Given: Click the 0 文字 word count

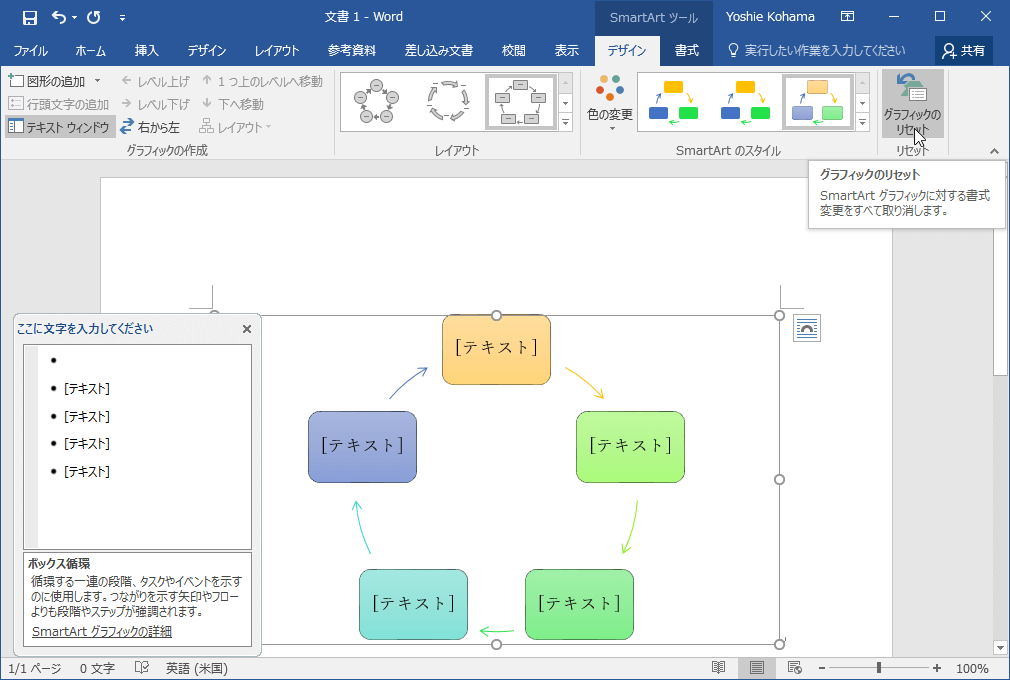Looking at the screenshot, I should coord(97,668).
